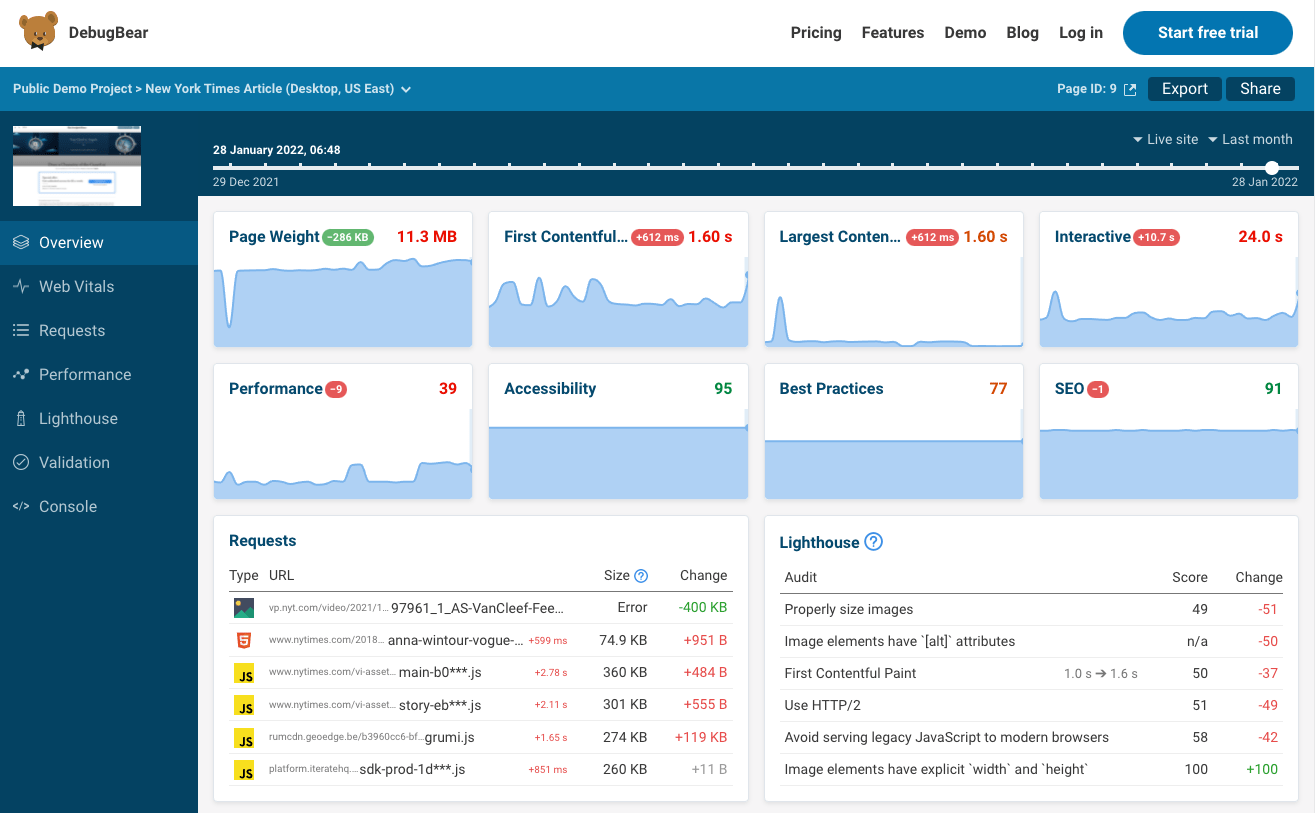Open the Blog link in header
1315x813 pixels.
coord(1022,33)
